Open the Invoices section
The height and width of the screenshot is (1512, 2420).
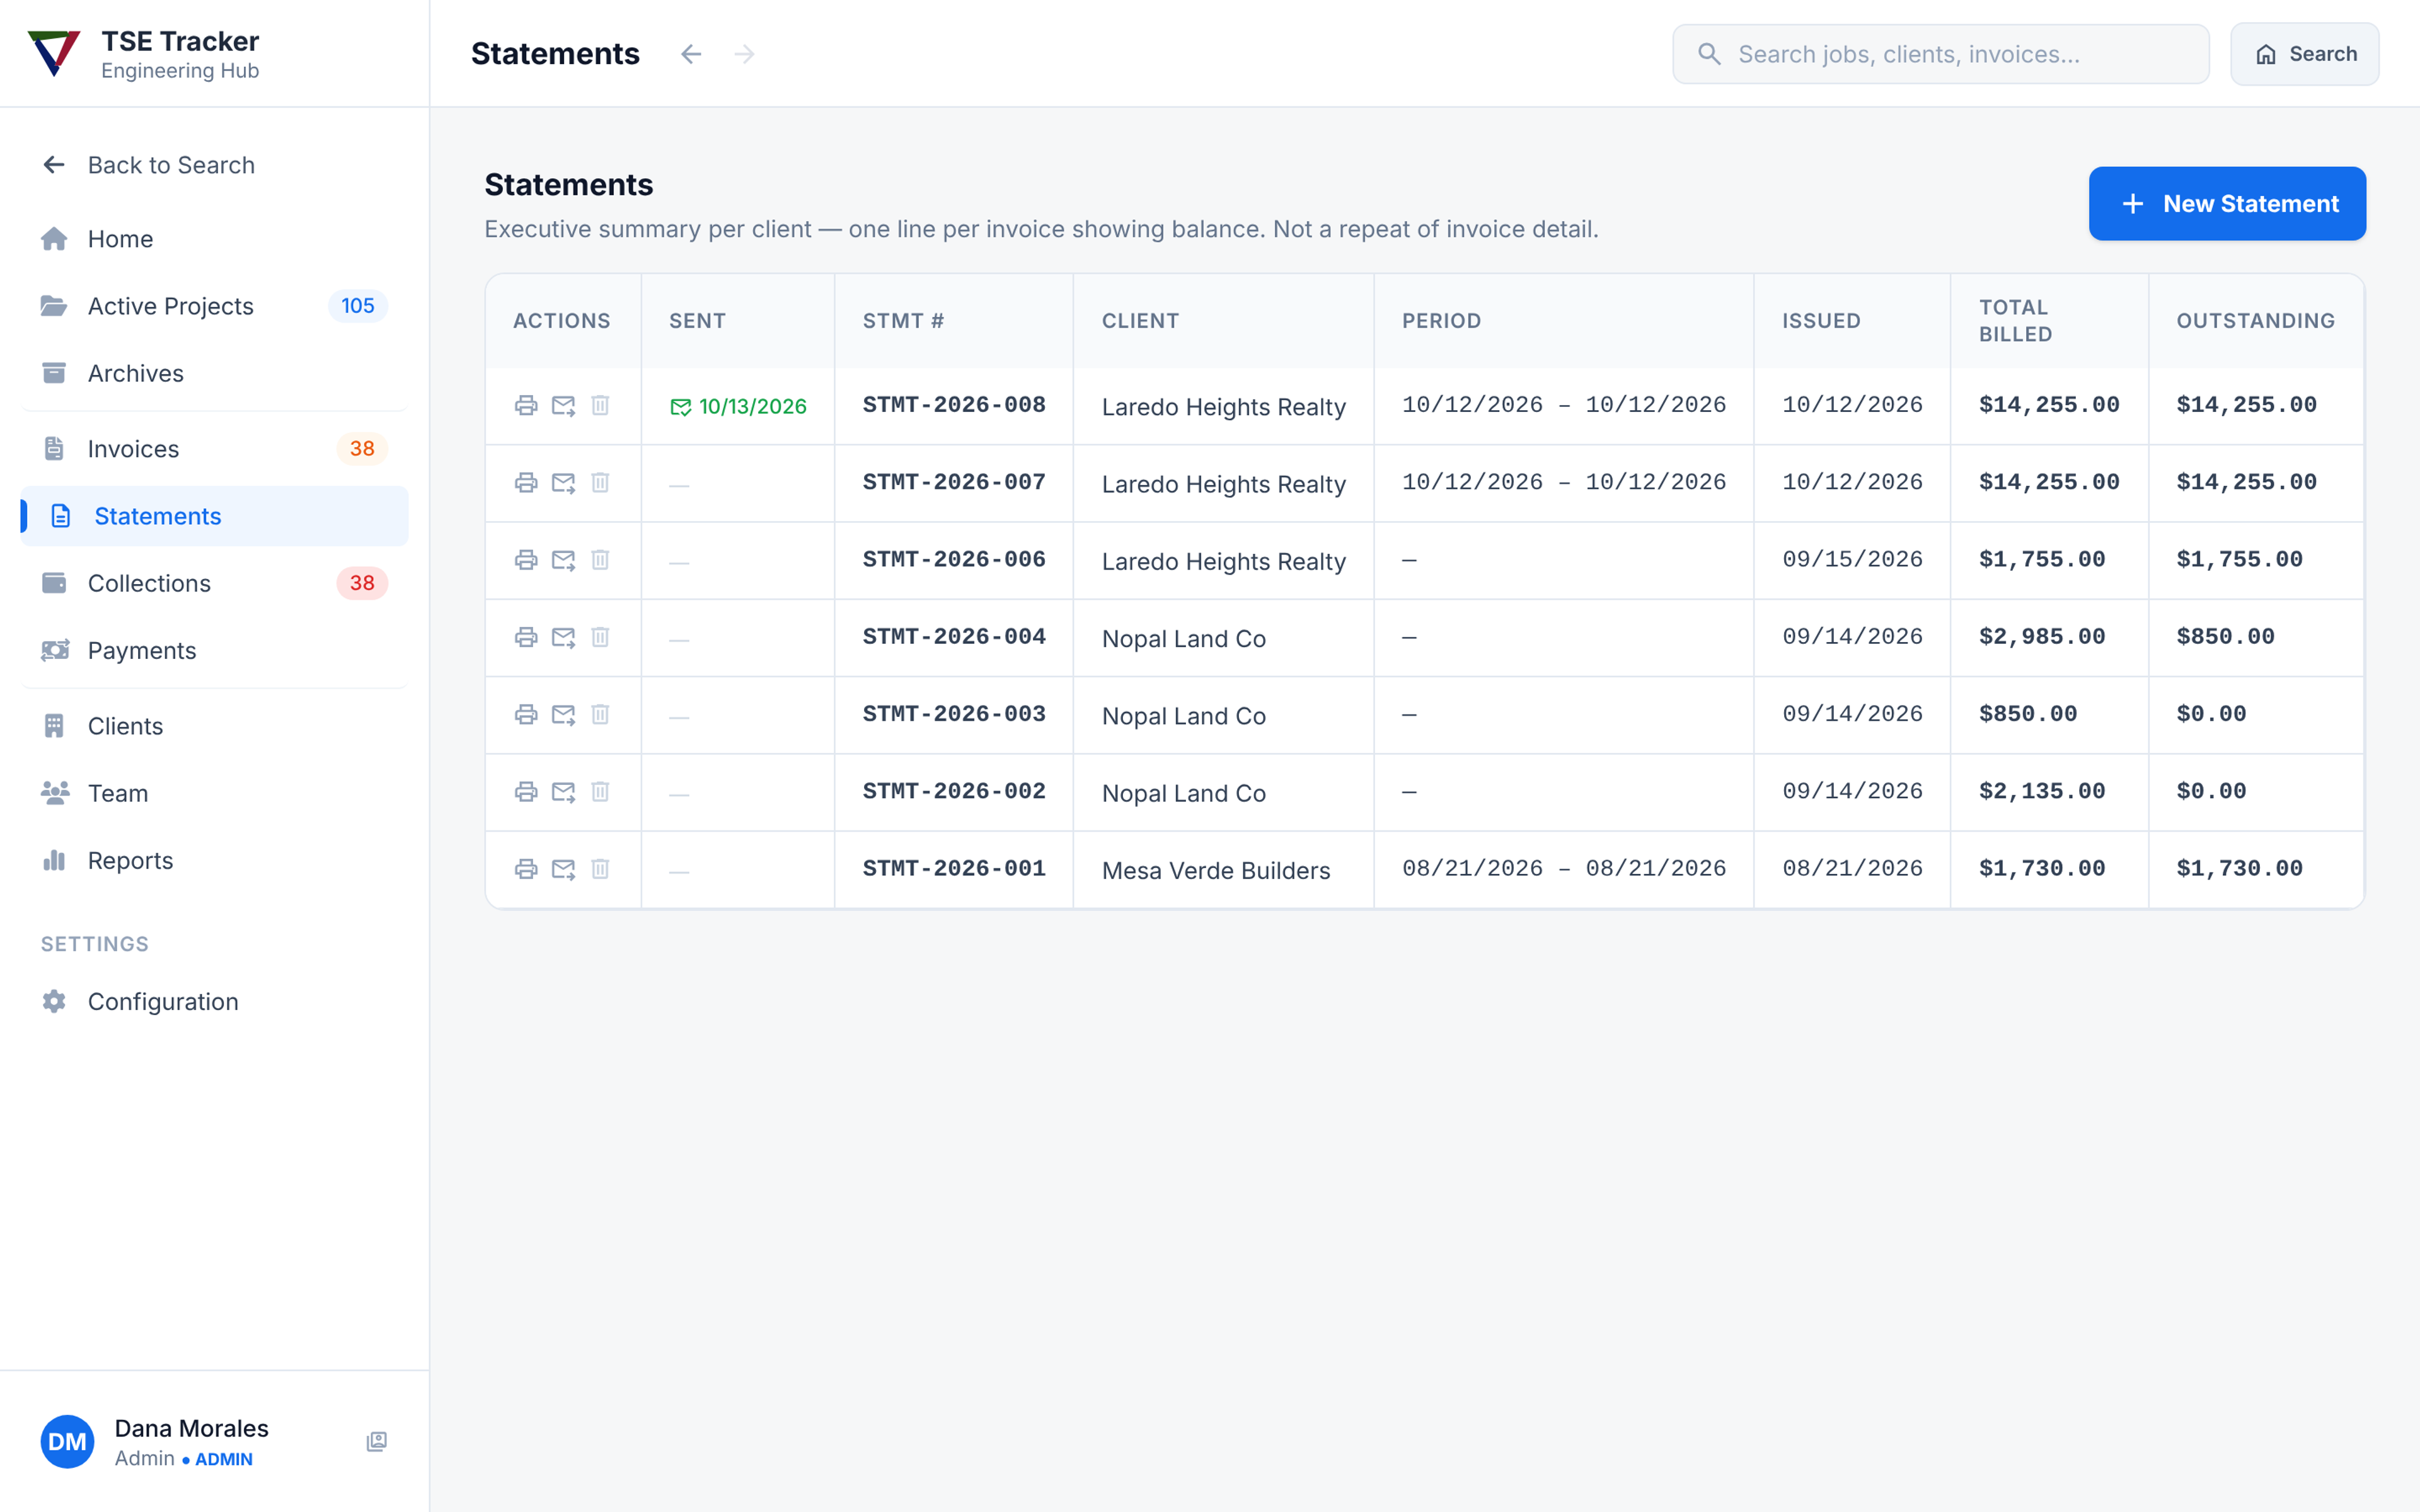click(214, 449)
